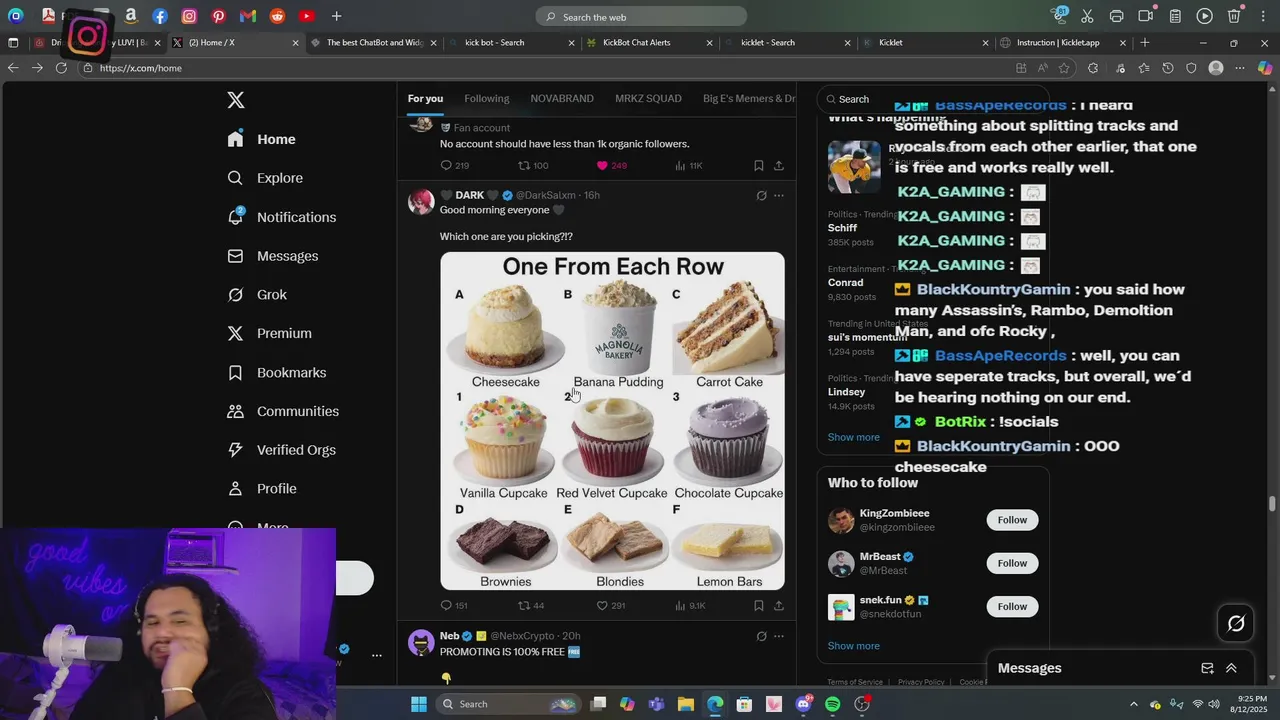This screenshot has height=720, width=1280.
Task: Reply to DARK's dessert post
Action: [x=454, y=605]
